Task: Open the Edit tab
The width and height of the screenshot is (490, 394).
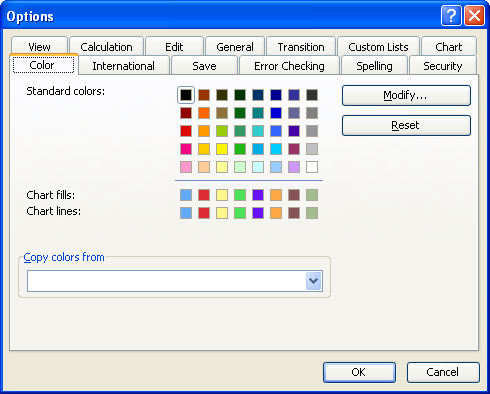Action: (174, 47)
